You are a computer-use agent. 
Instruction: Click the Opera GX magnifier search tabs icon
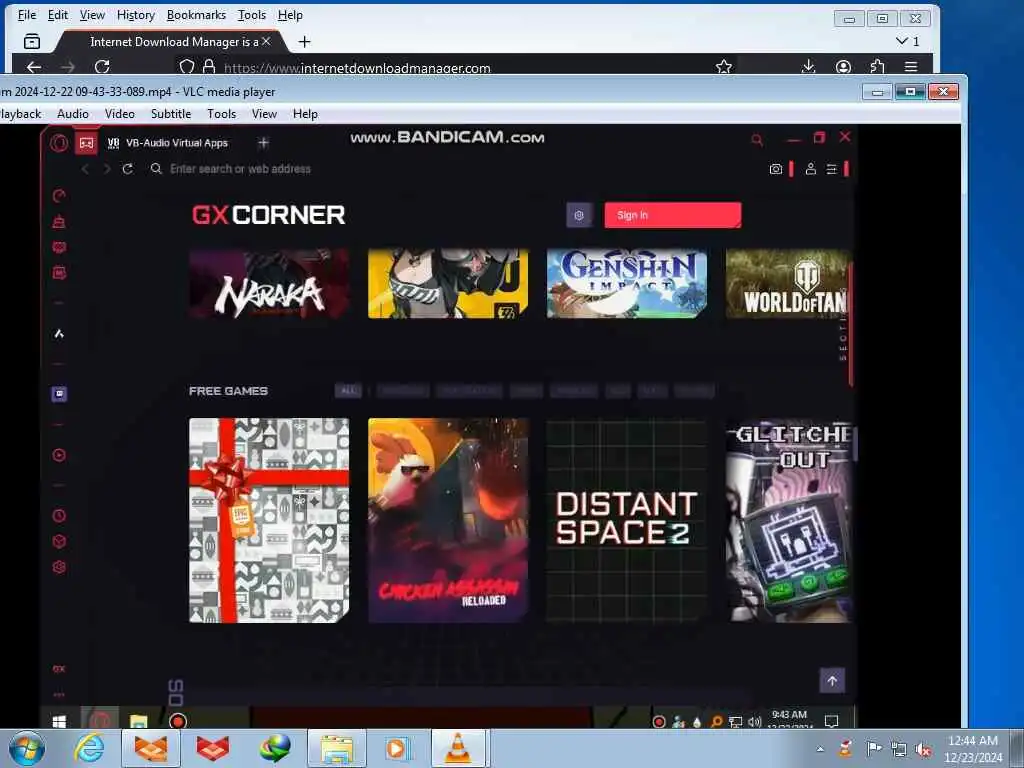[x=757, y=139]
